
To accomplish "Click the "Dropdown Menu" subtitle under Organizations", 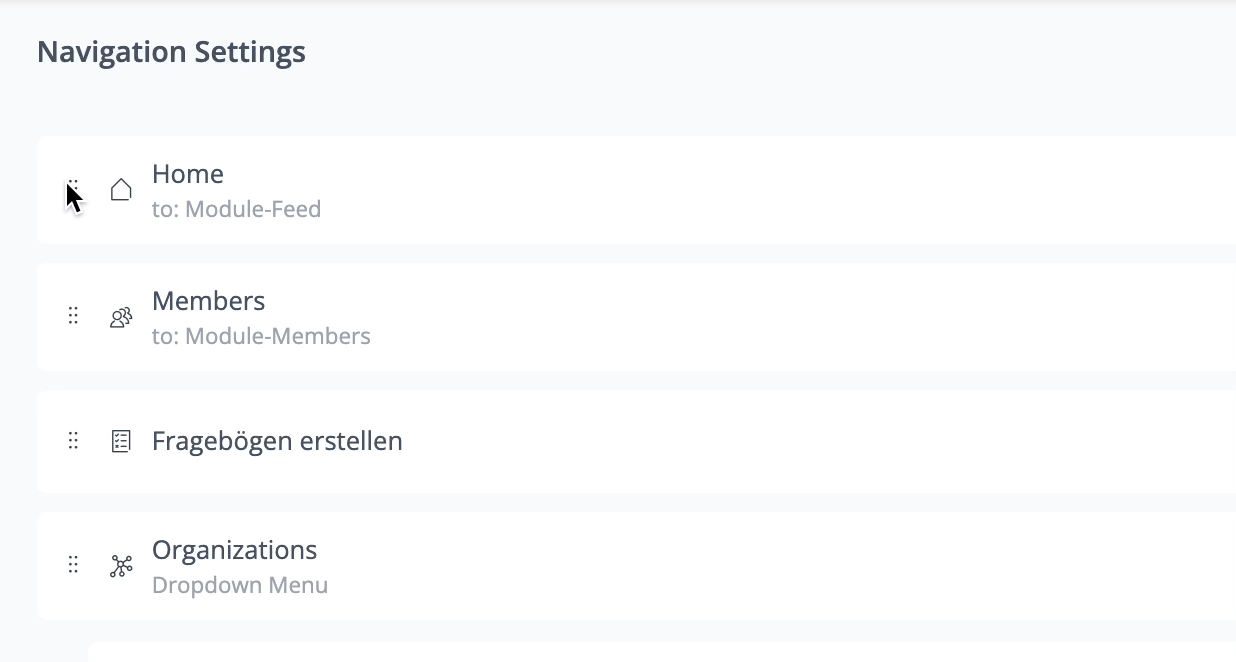I will point(240,585).
